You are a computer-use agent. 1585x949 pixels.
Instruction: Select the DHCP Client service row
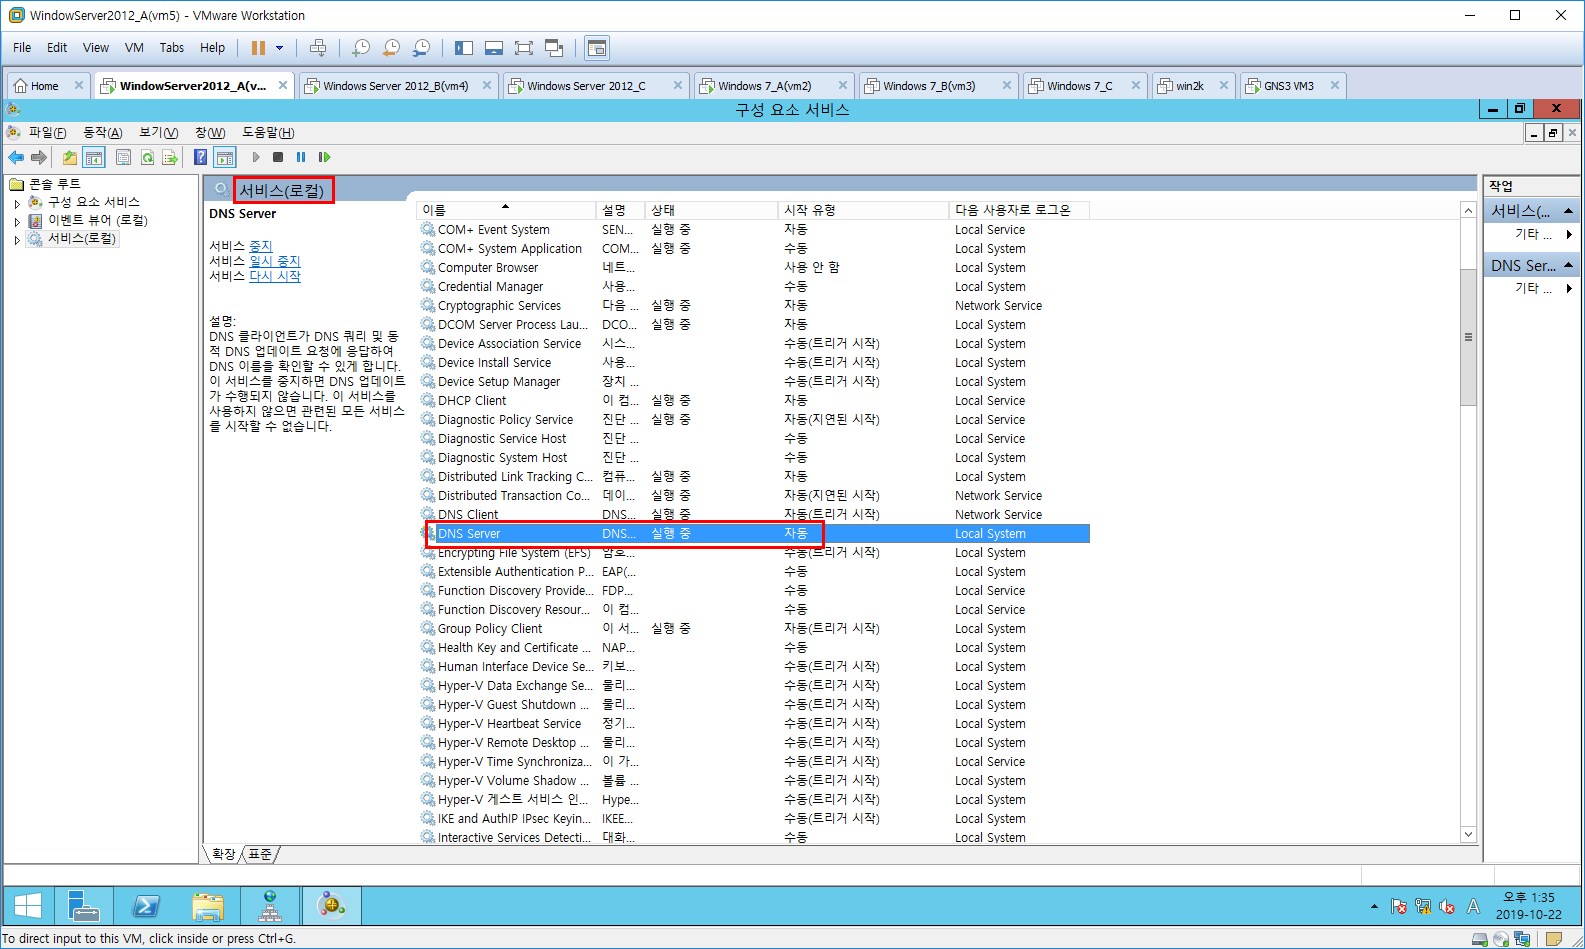754,401
